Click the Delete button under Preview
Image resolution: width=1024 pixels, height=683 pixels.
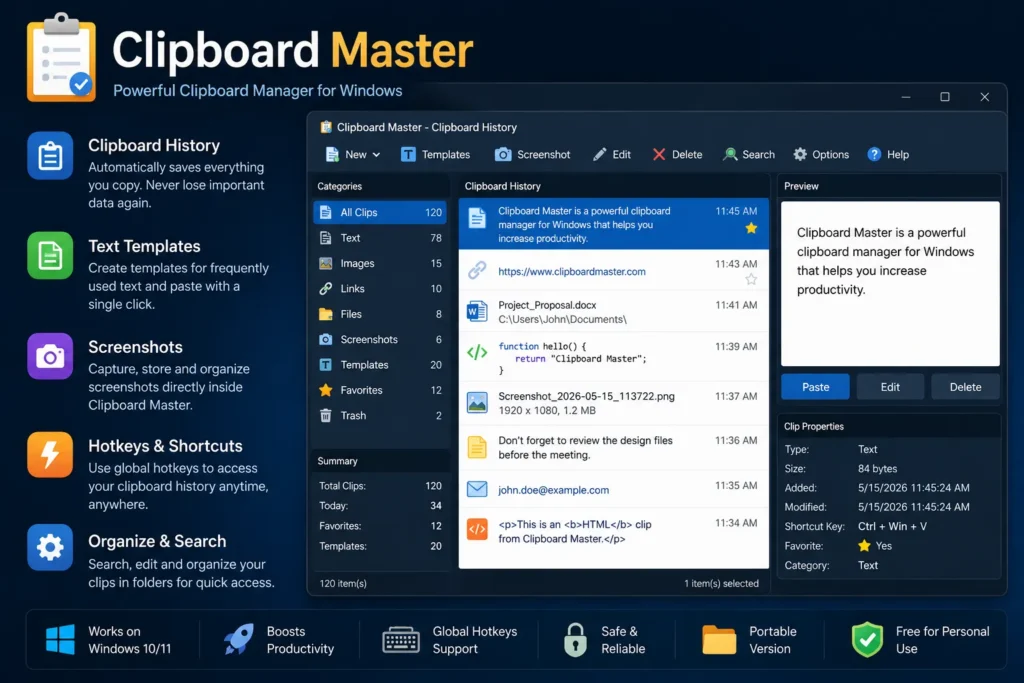(965, 387)
